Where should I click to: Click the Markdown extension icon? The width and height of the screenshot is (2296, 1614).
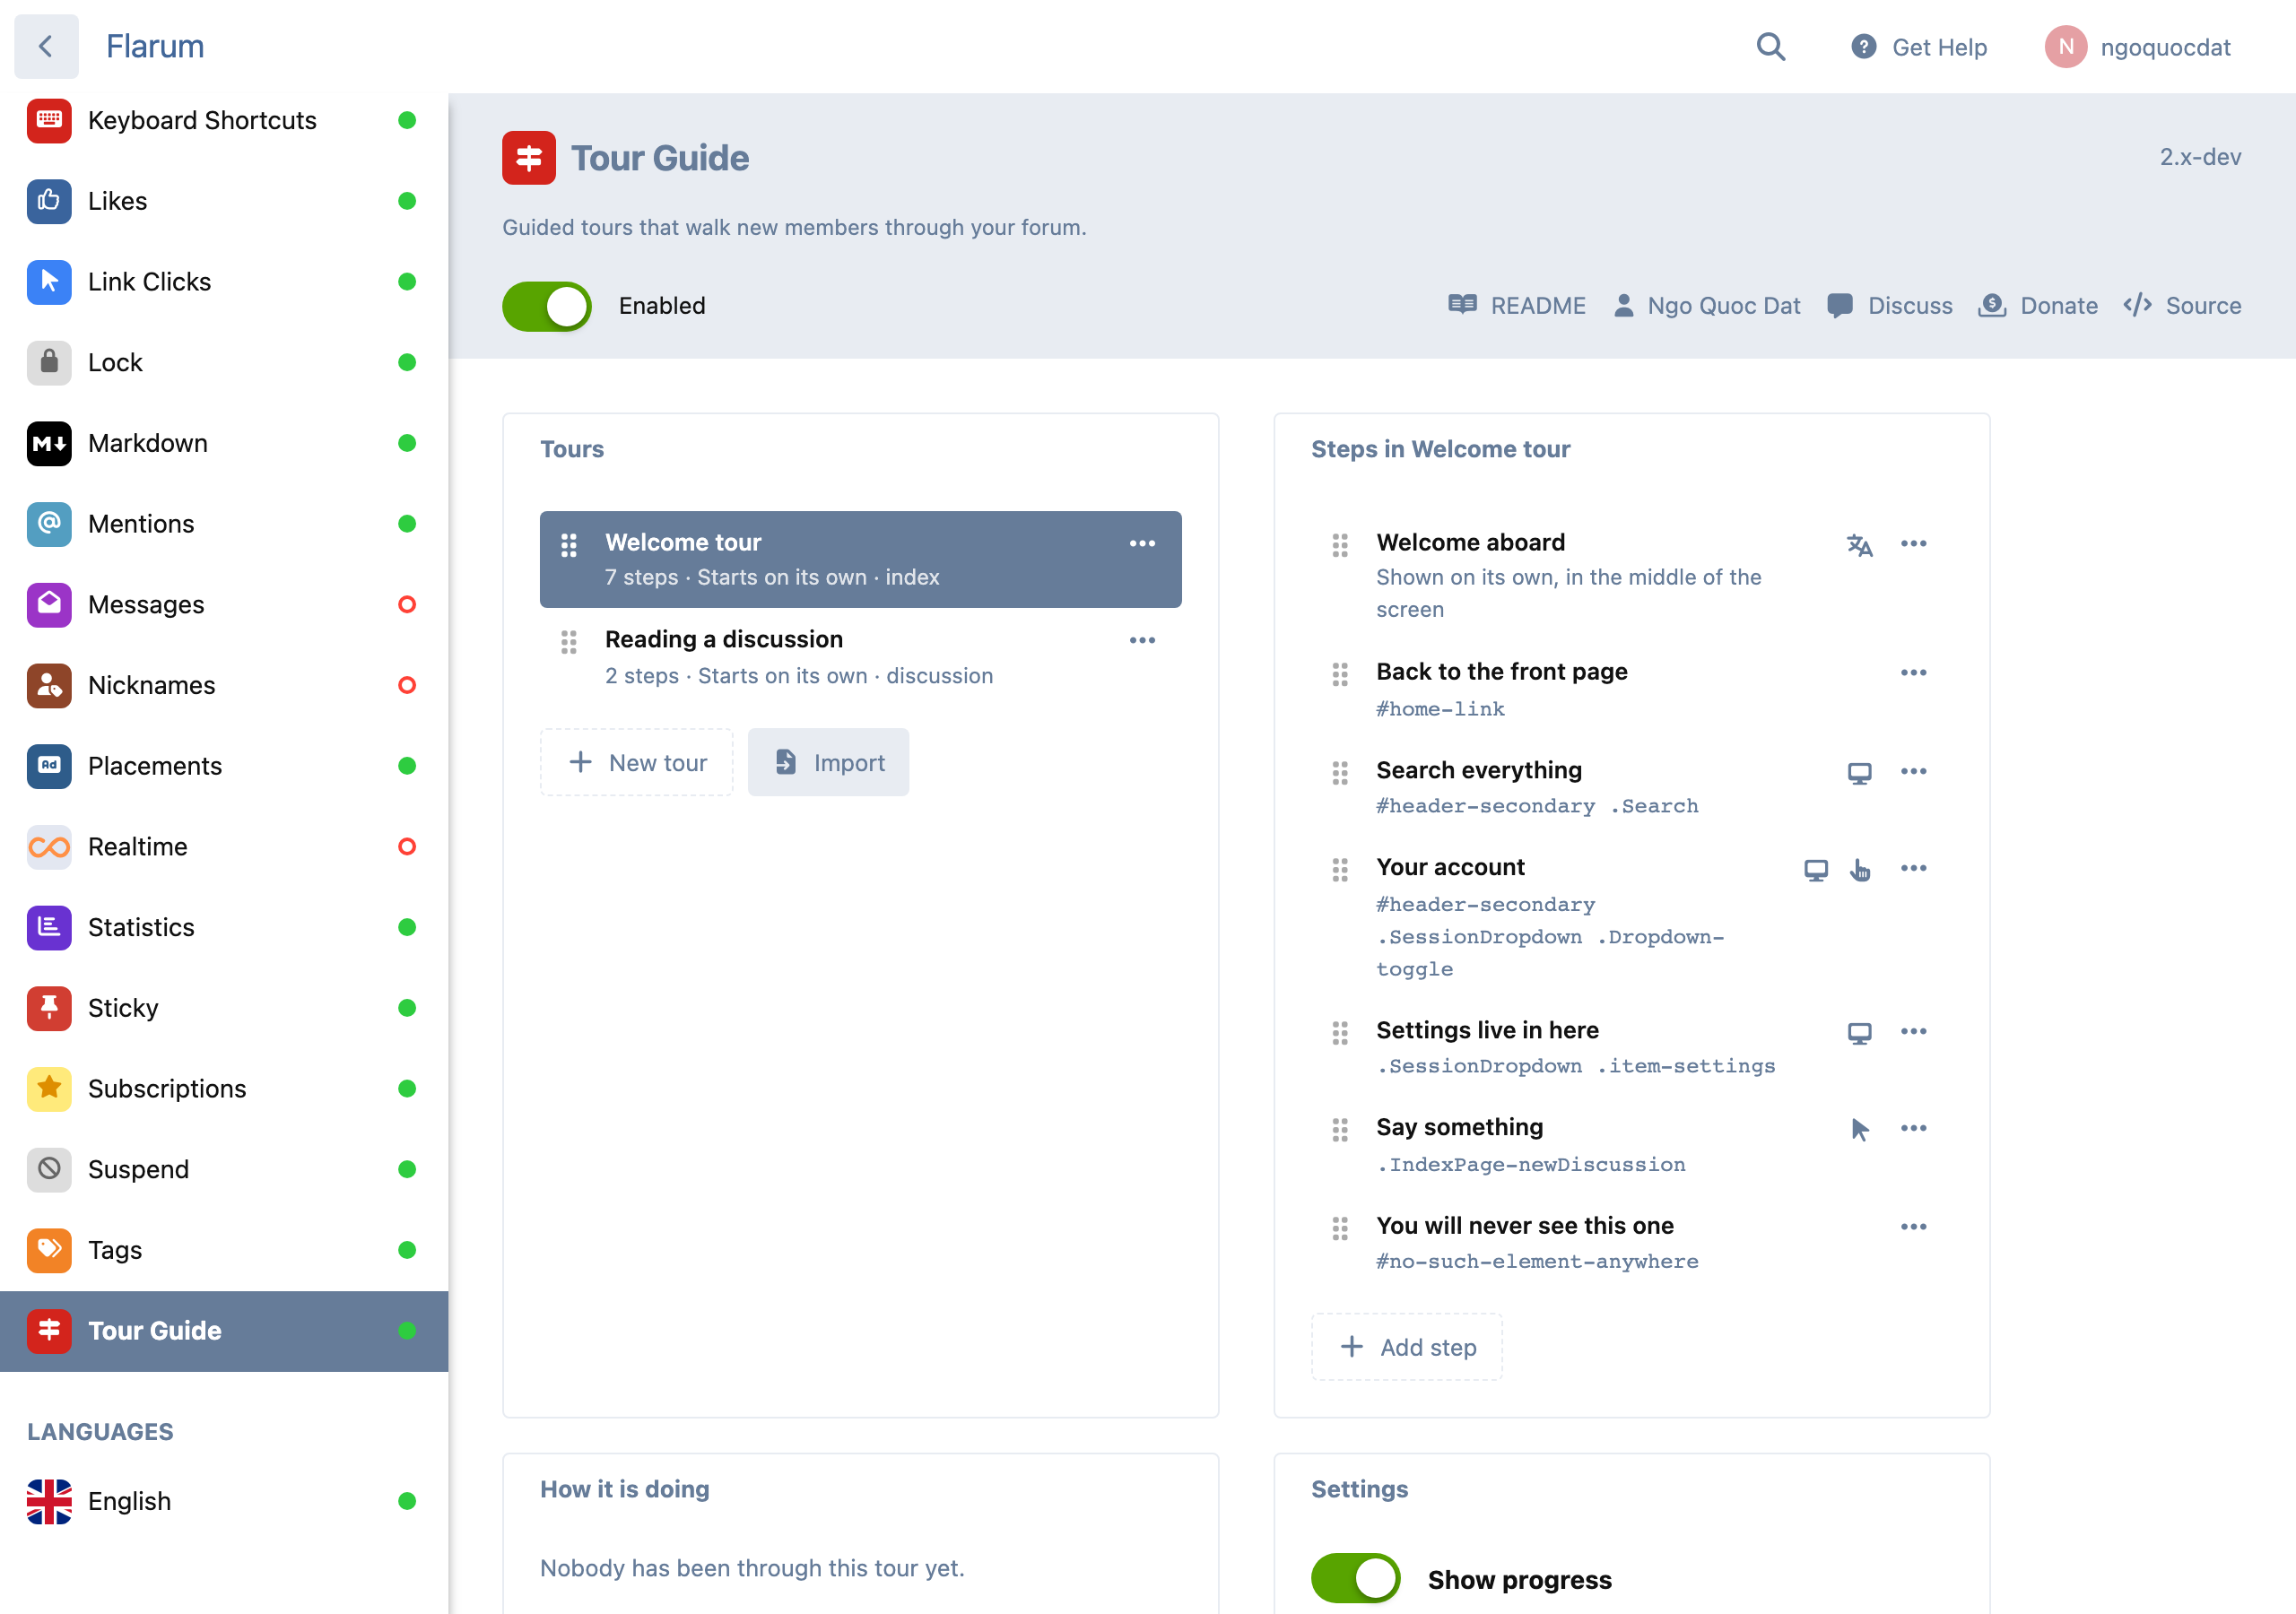(49, 443)
